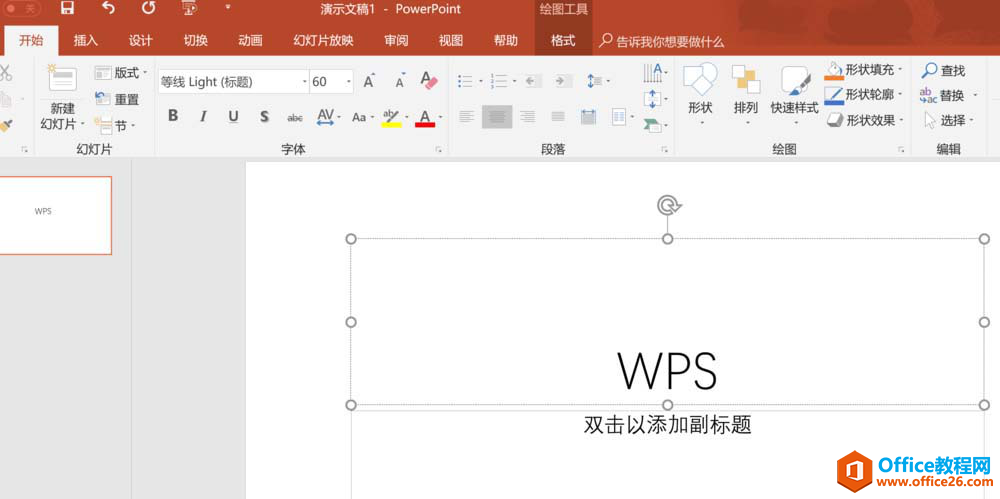This screenshot has height=499, width=1000.
Task: Click the 重置 reset slide button
Action: tap(118, 99)
